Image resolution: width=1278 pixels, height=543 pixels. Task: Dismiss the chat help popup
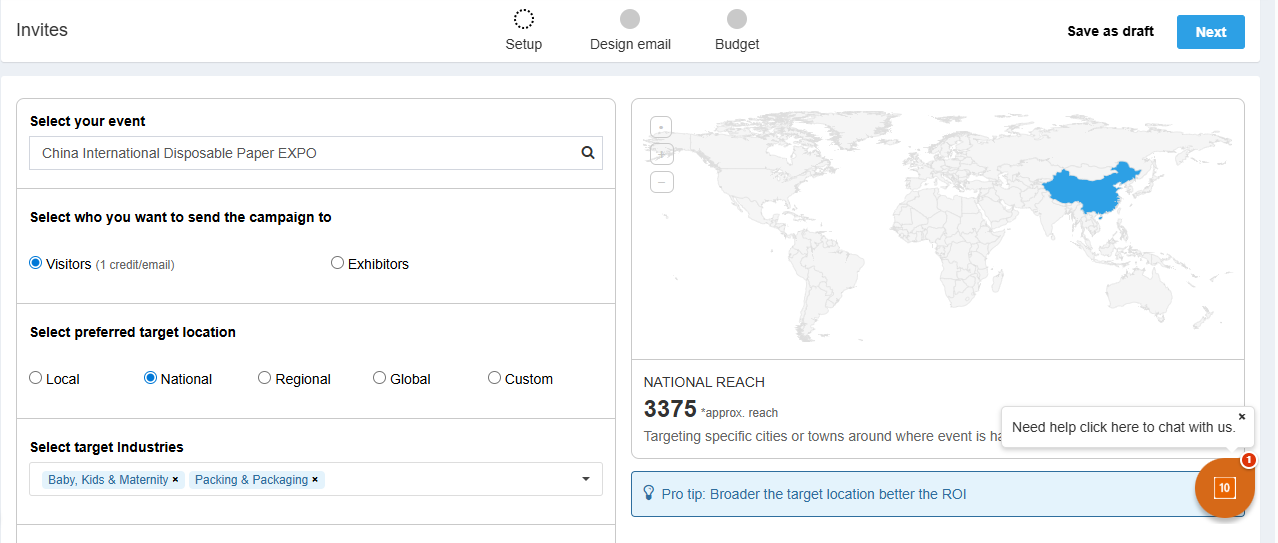(1242, 416)
